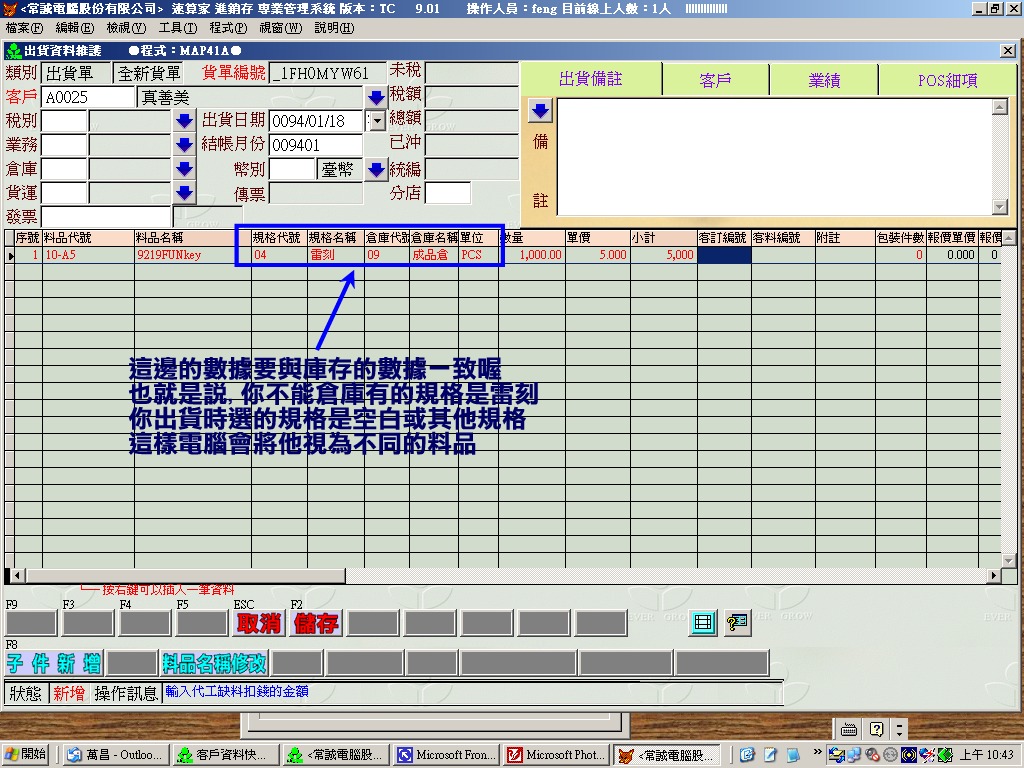1024x768 pixels.
Task: Click the help question-mark icon in bottom toolbar
Action: click(737, 623)
